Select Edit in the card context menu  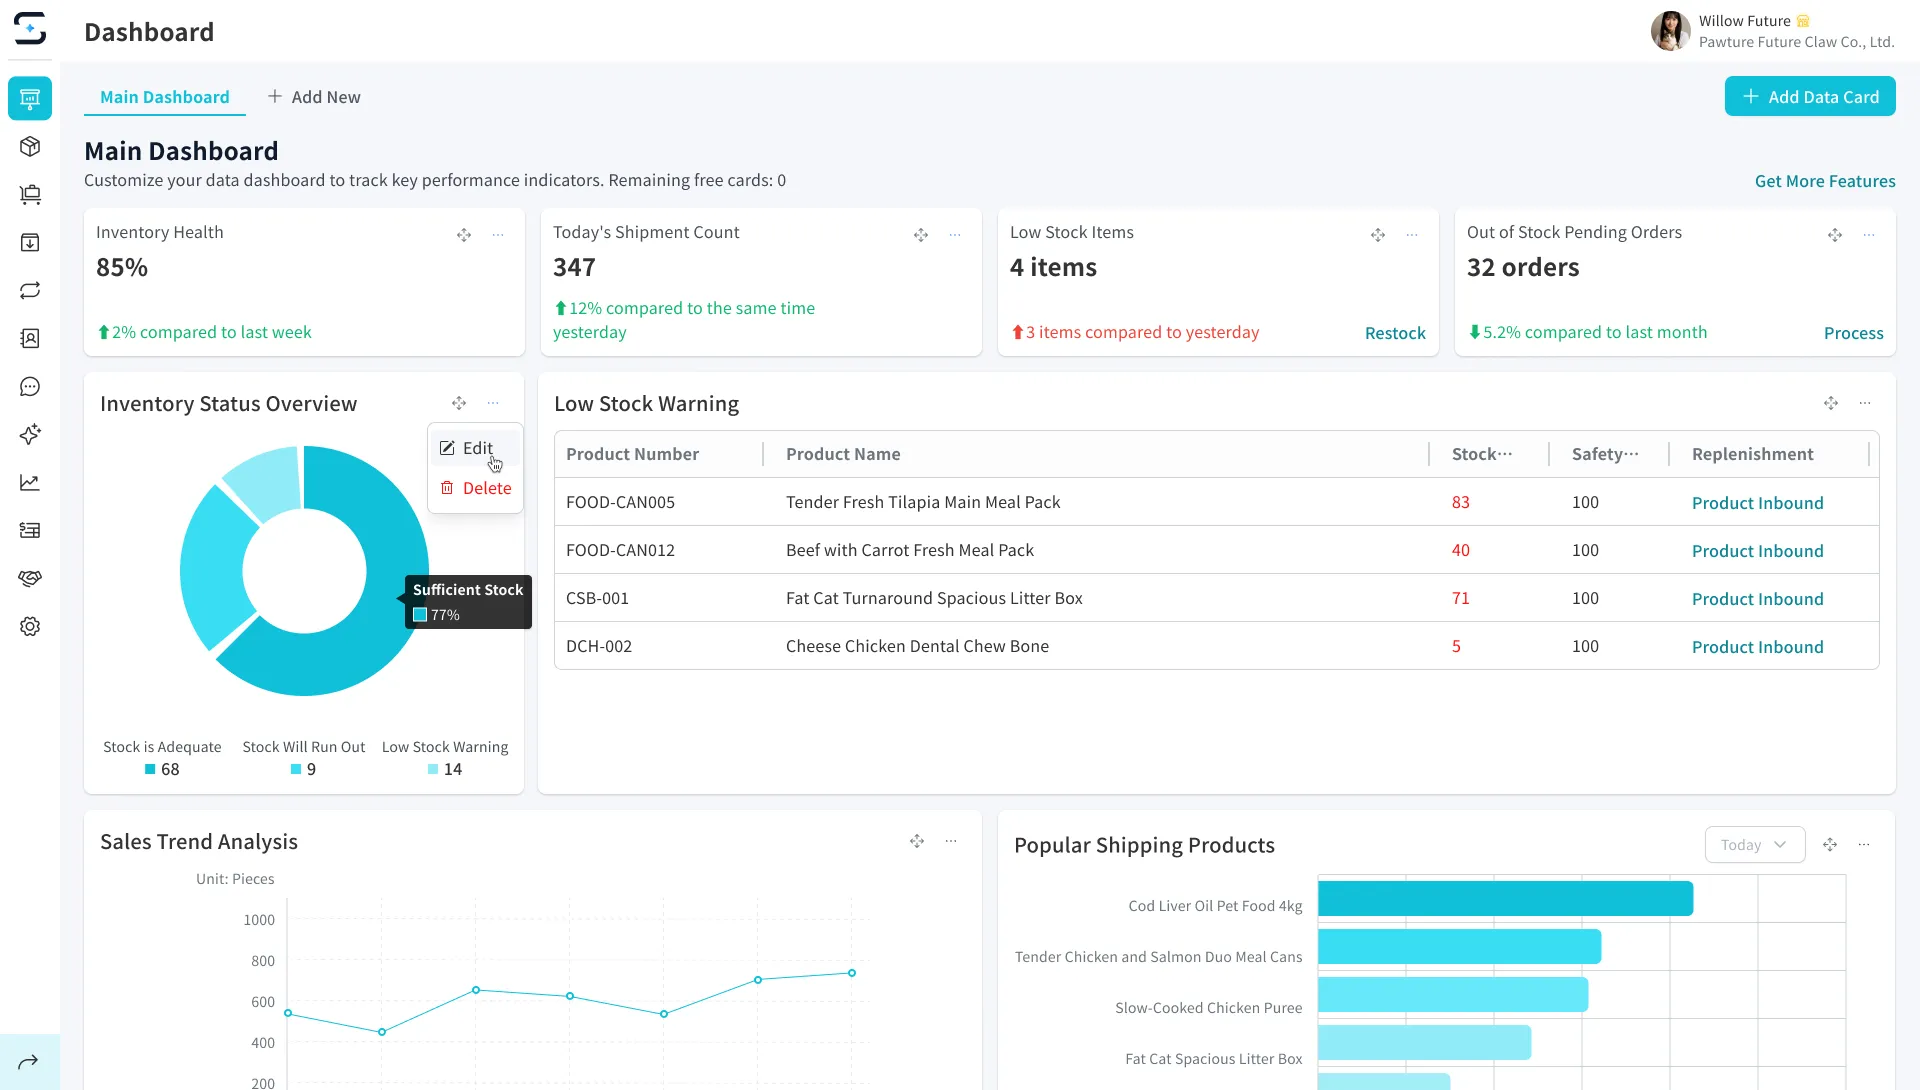(476, 448)
